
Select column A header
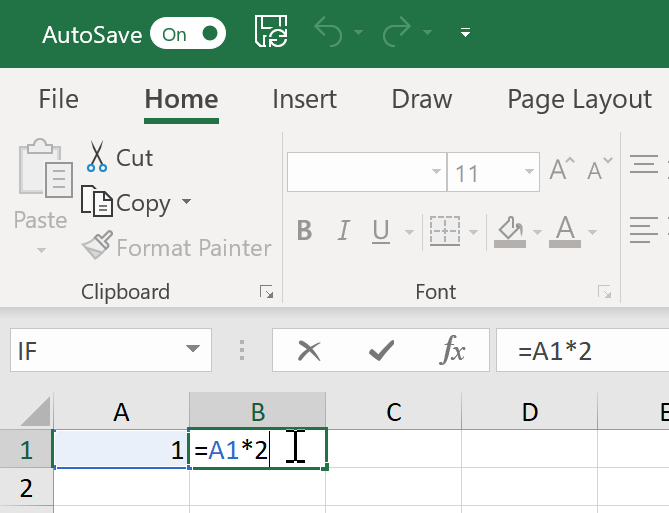pyautogui.click(x=122, y=412)
